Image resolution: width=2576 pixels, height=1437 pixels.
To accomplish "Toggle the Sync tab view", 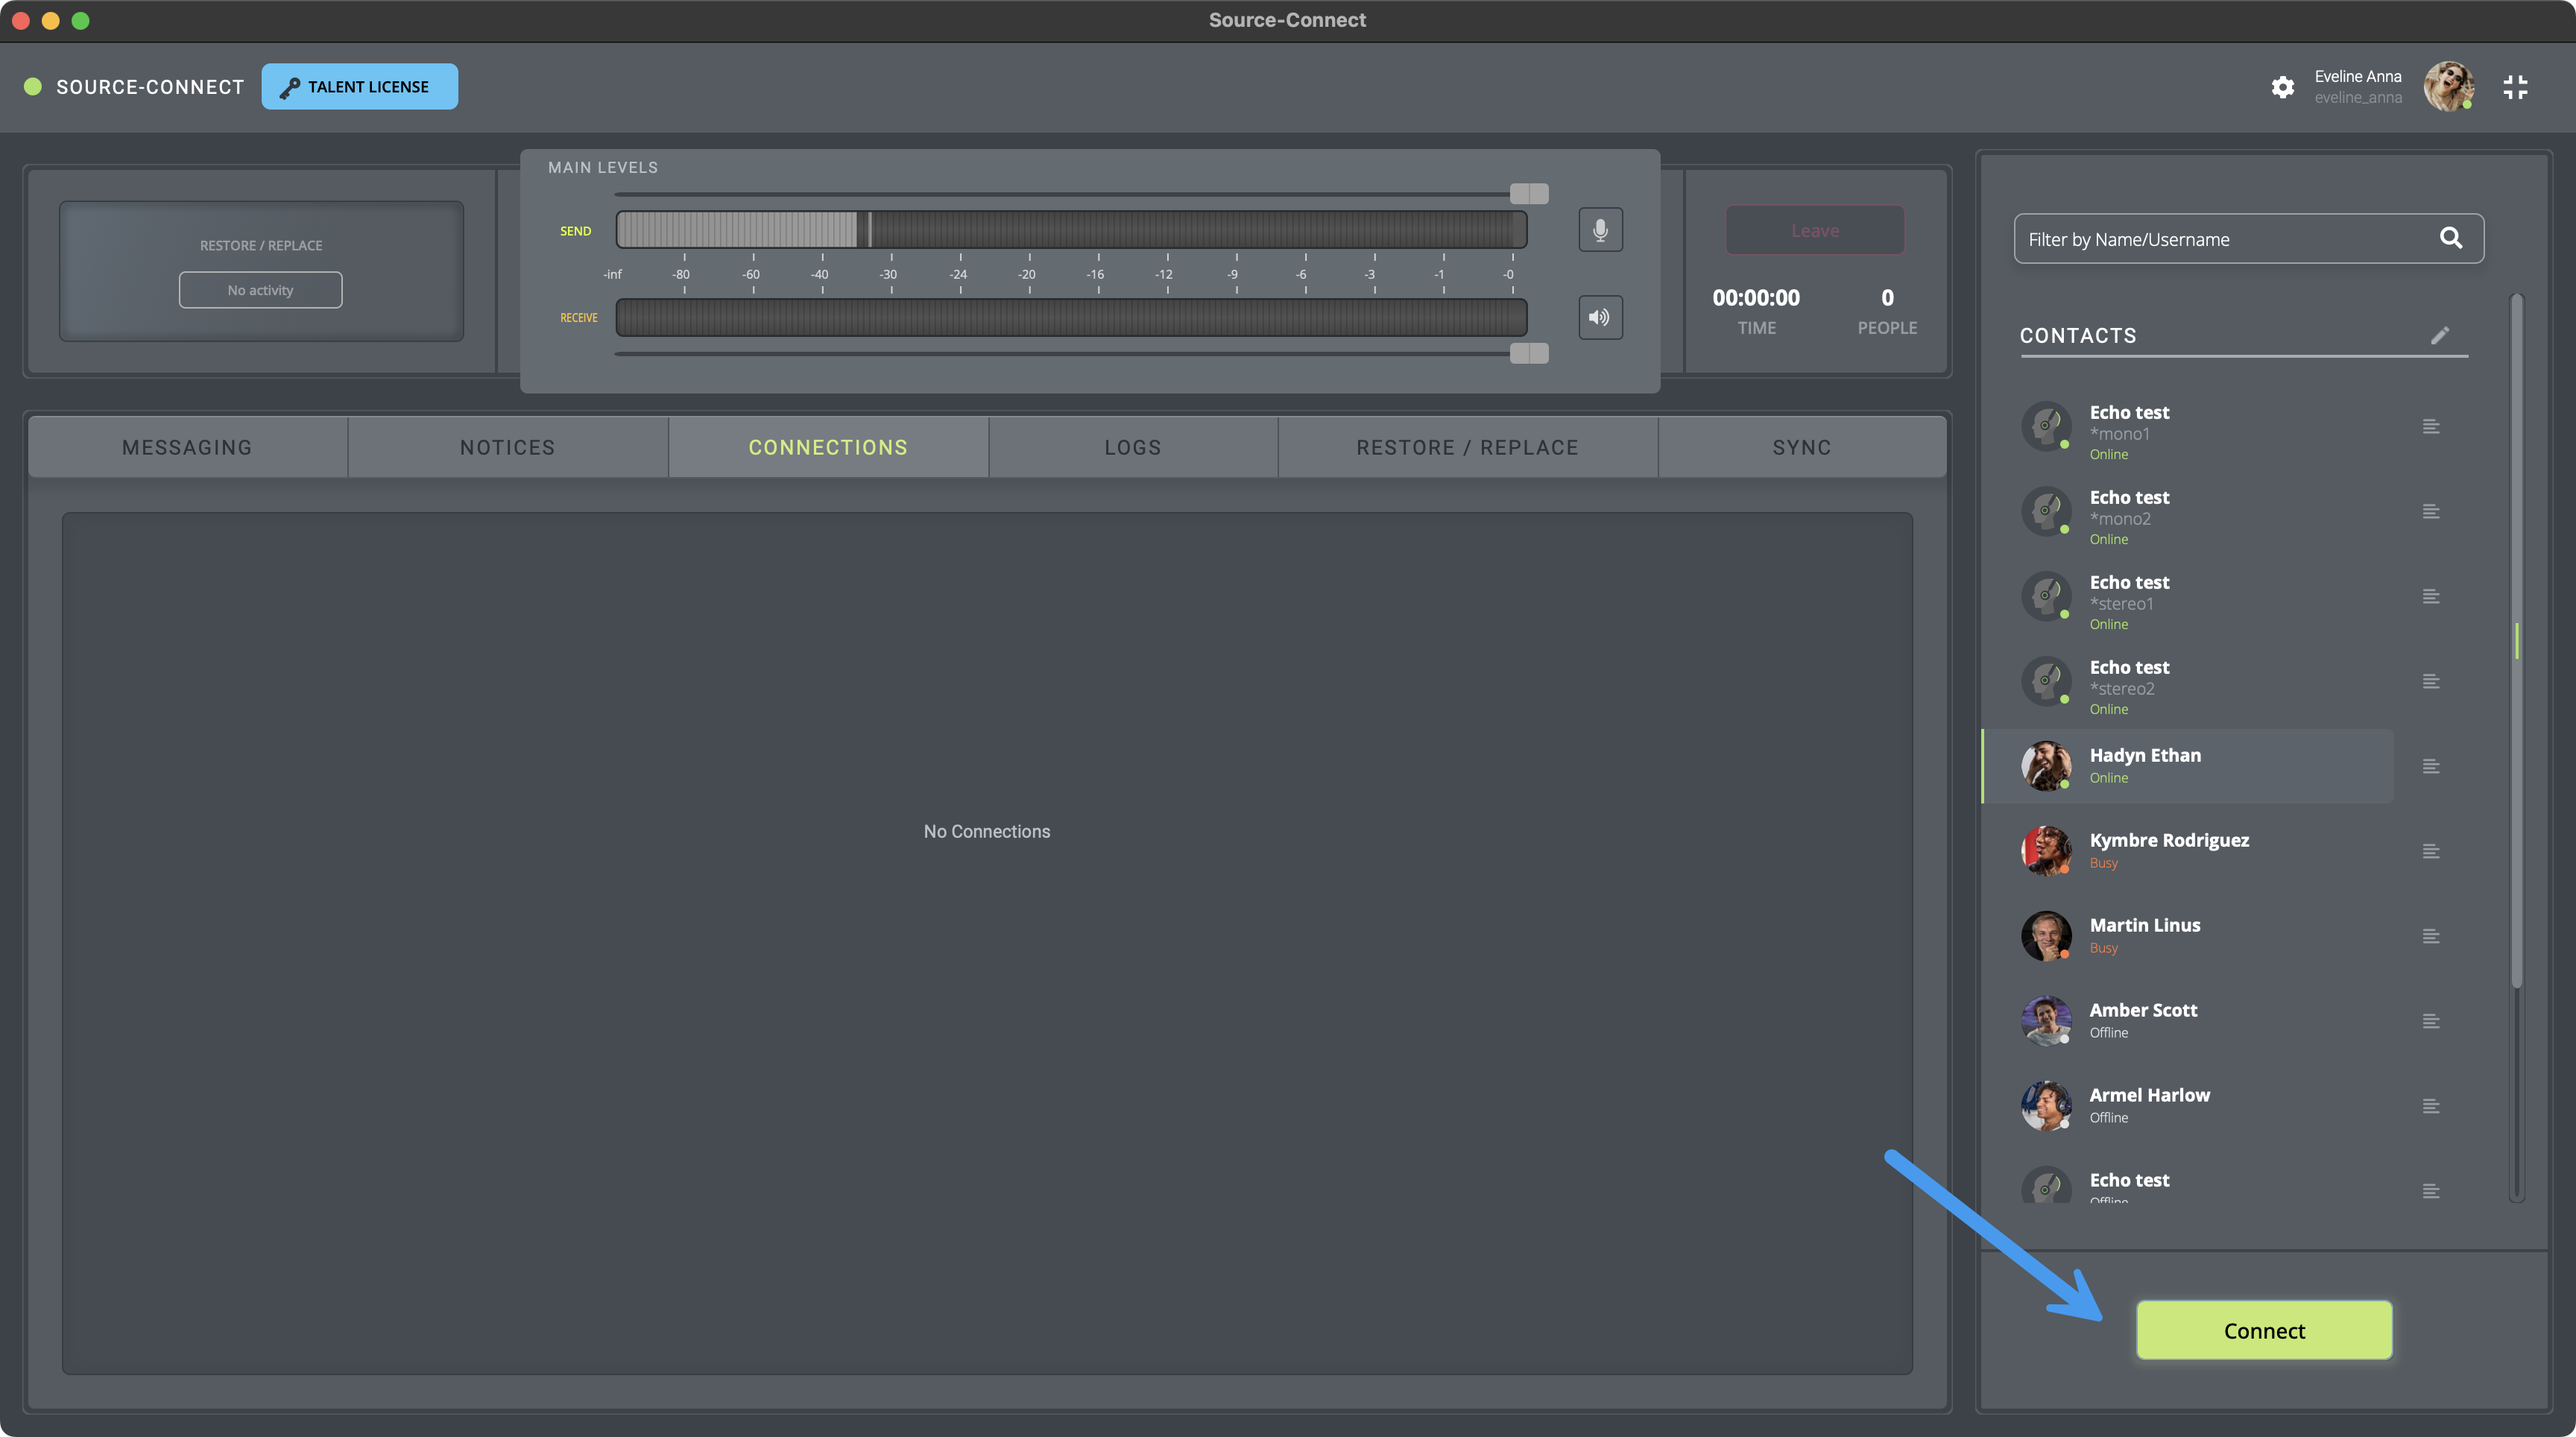I will tap(1801, 447).
